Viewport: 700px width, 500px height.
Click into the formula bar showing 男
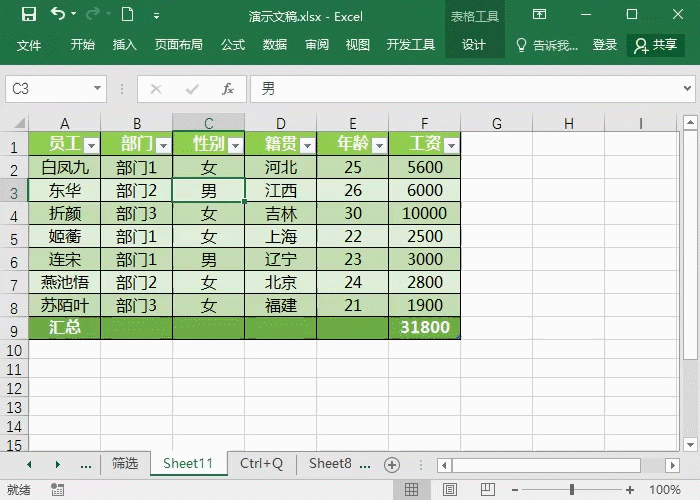tap(464, 89)
